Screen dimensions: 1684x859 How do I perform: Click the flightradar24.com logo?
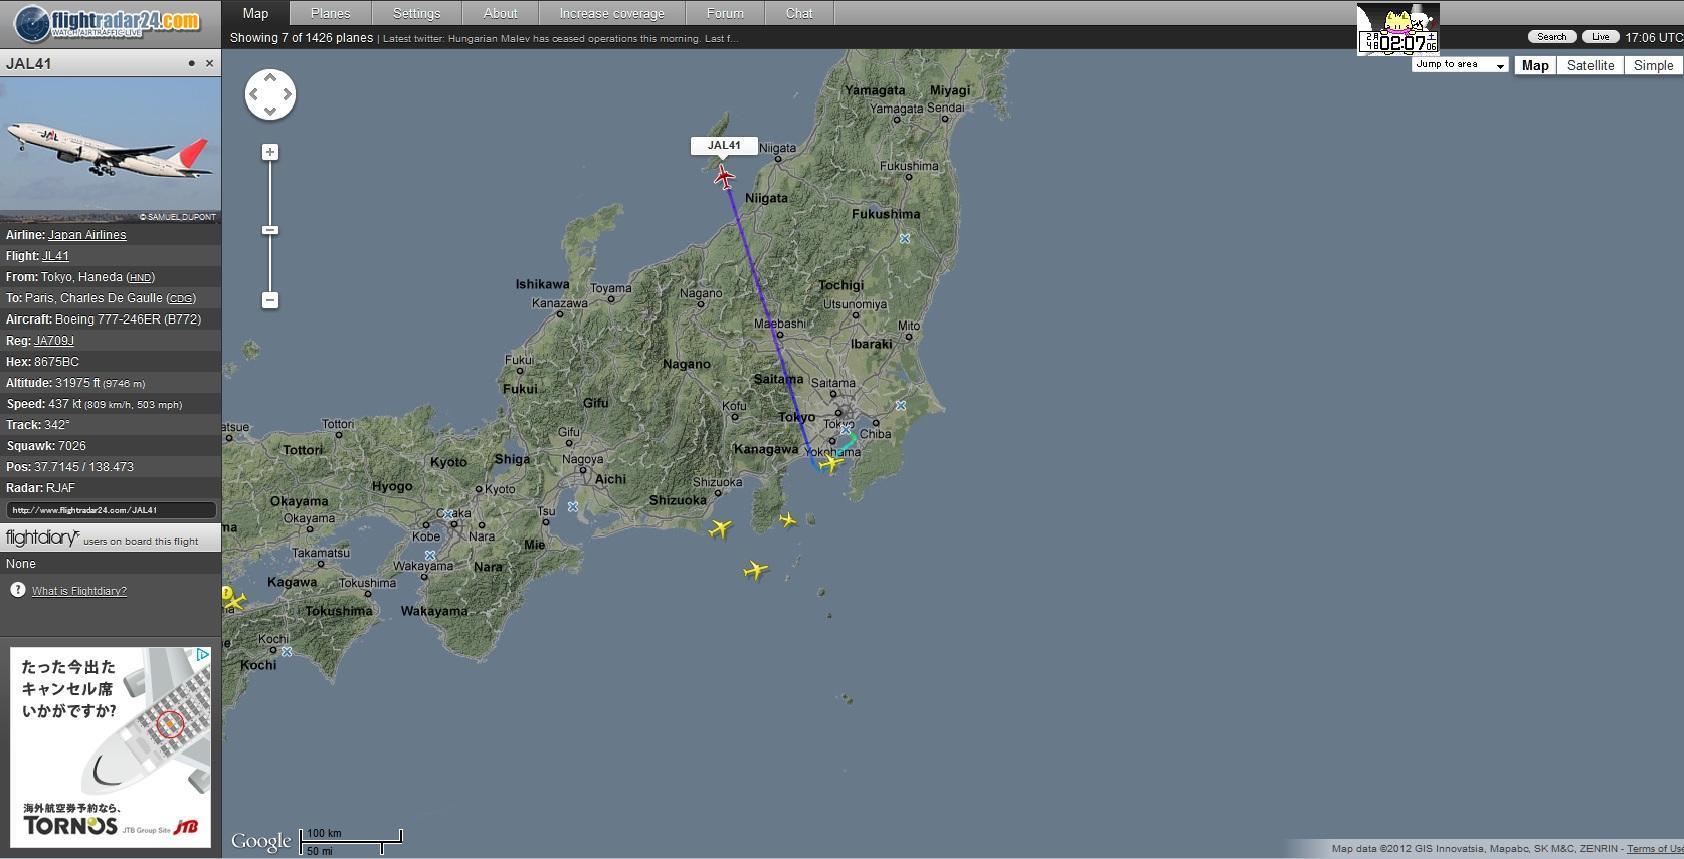coord(106,22)
